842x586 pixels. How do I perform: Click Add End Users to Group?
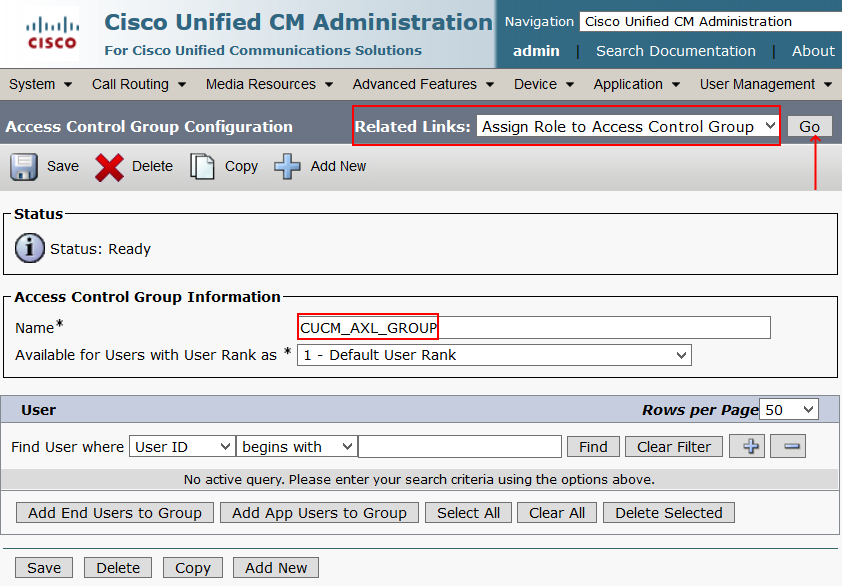pos(115,512)
